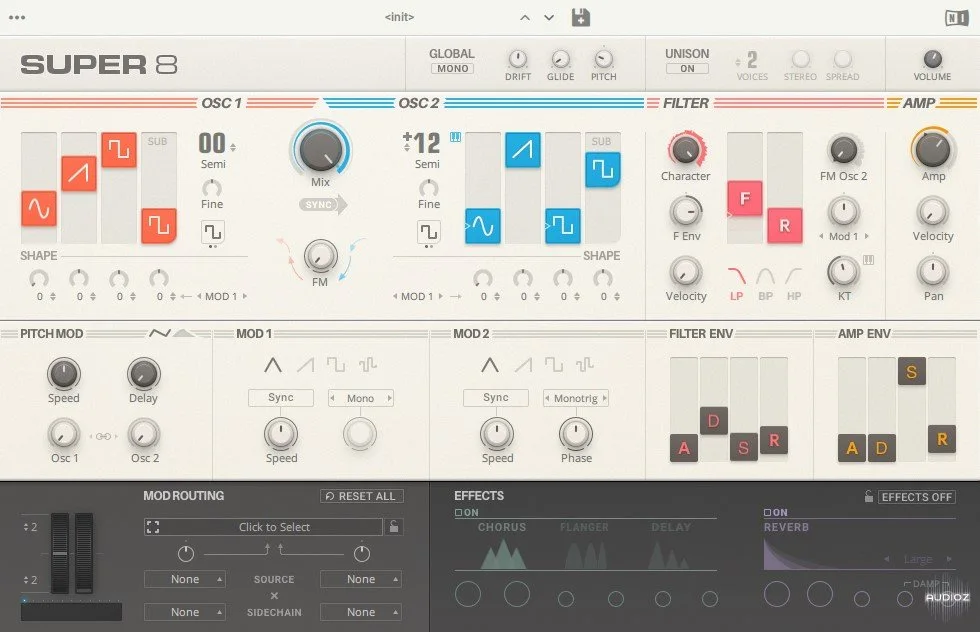980x632 pixels.
Task: Toggle the GLOBAL MONO switch
Action: point(452,69)
